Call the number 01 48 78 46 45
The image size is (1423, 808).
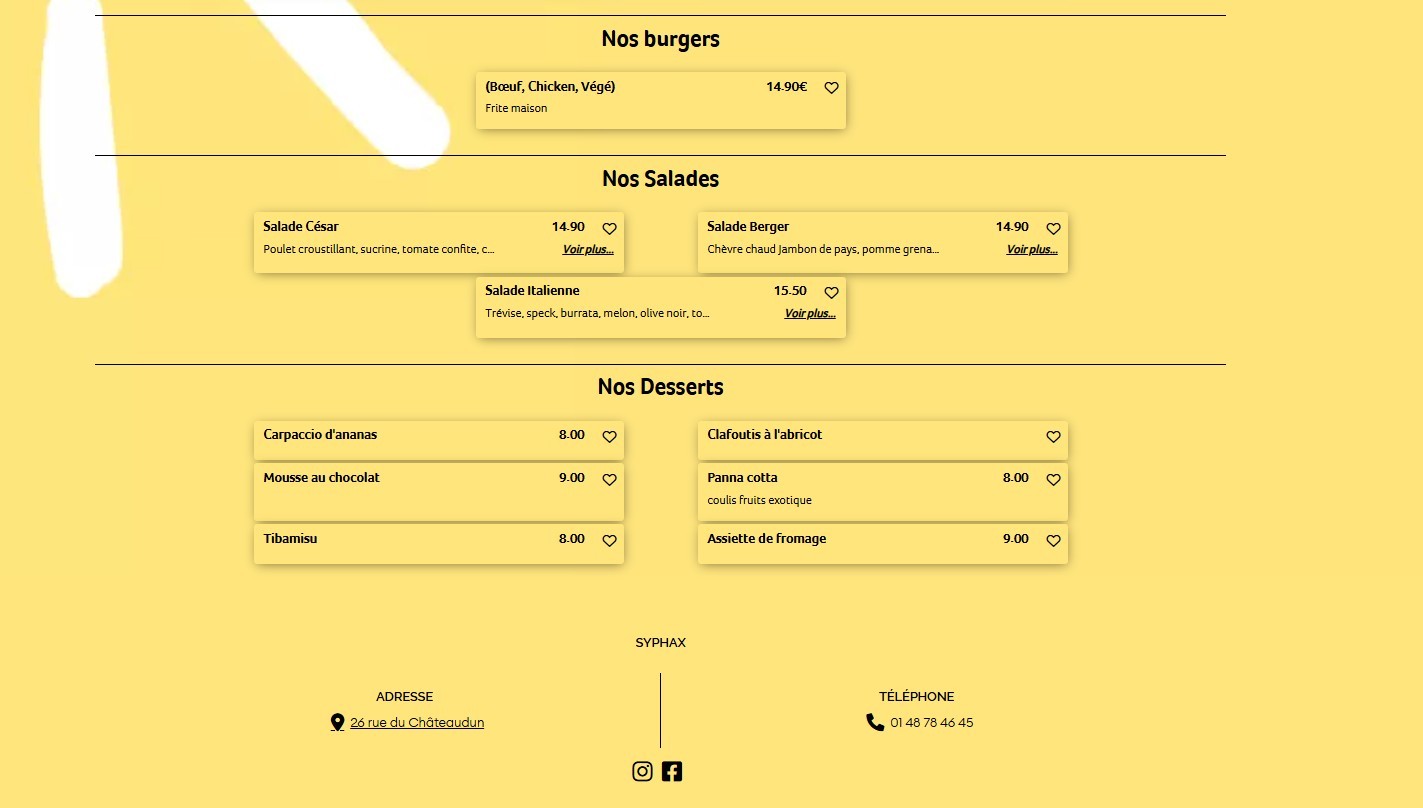pos(931,722)
